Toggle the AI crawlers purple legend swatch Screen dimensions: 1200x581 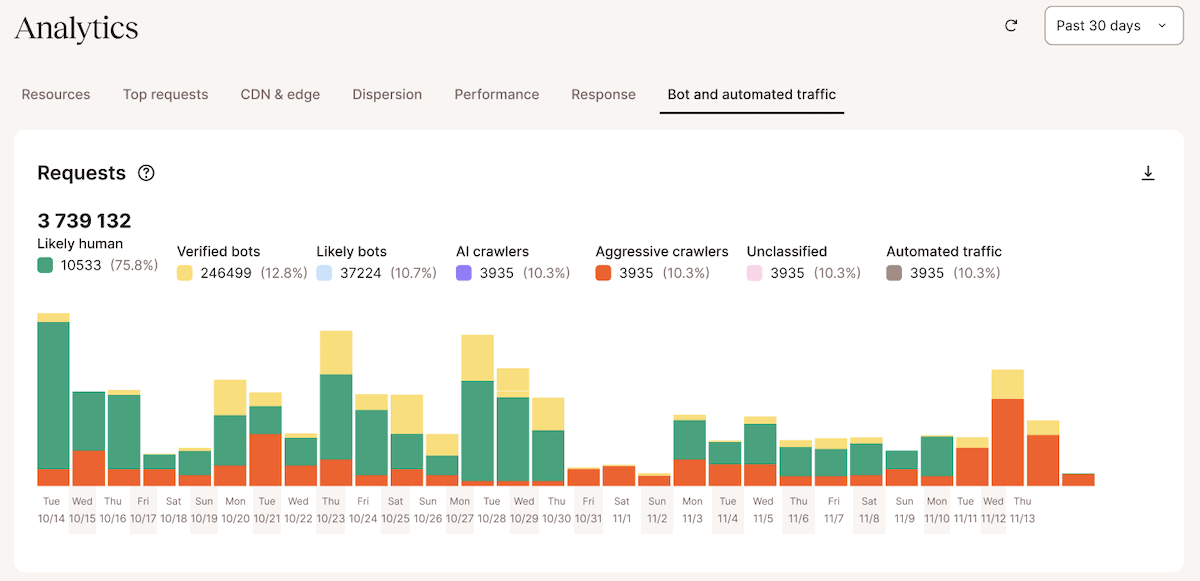(x=463, y=273)
